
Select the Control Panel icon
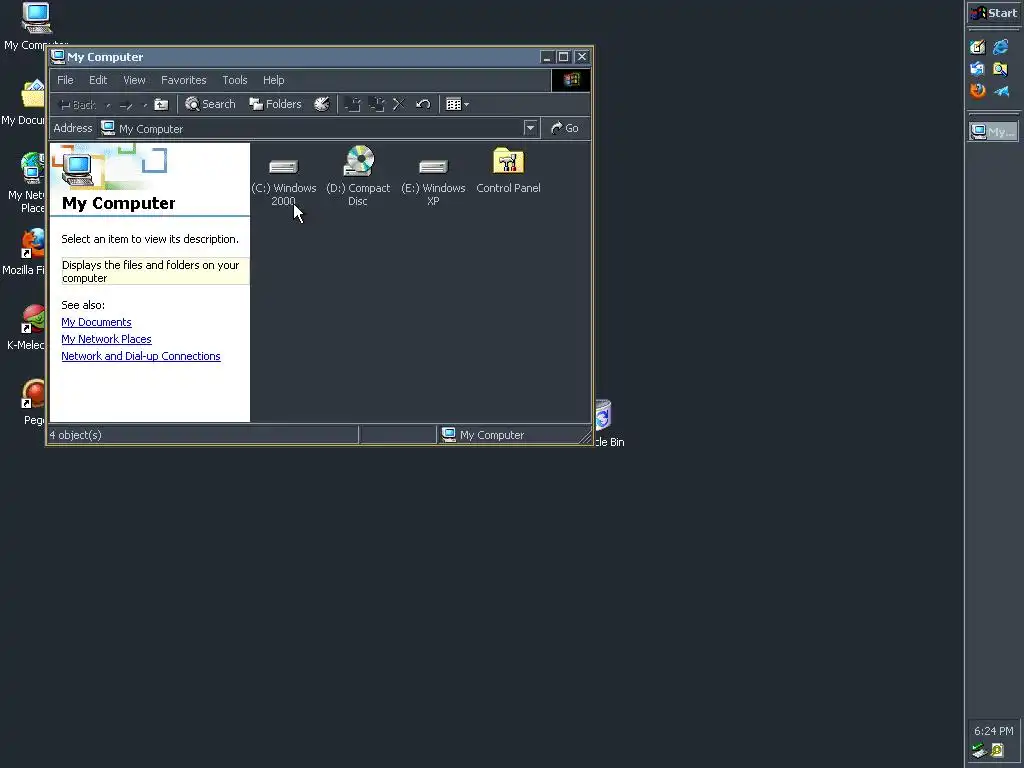point(508,170)
